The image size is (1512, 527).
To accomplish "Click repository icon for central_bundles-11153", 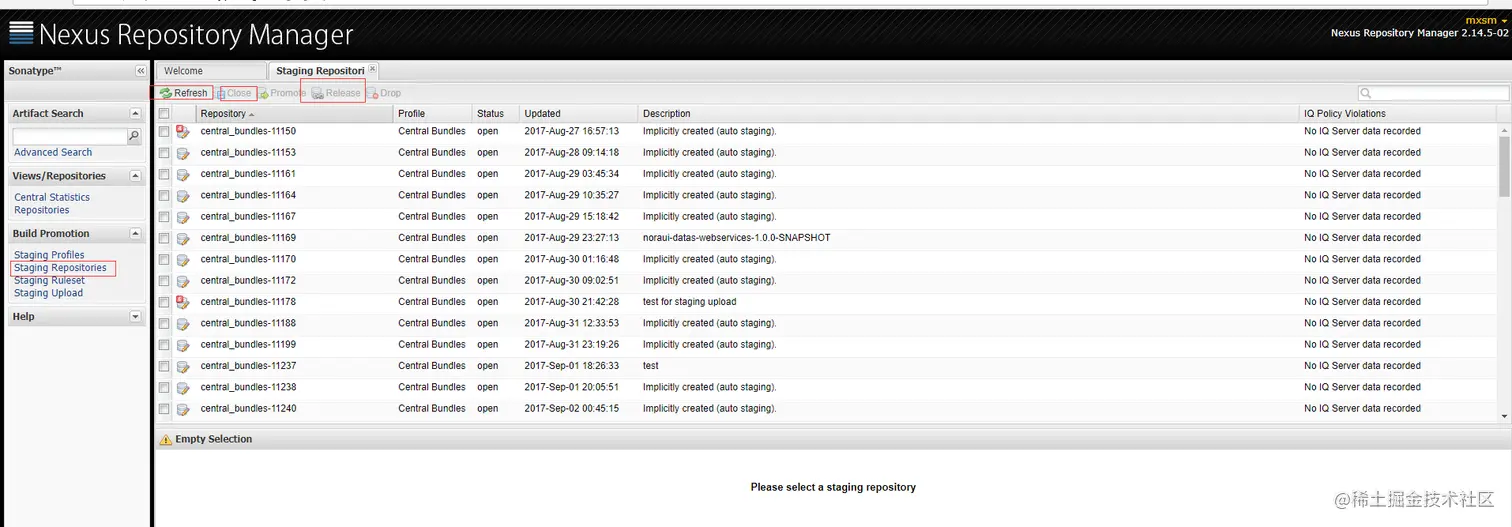I will click(183, 153).
